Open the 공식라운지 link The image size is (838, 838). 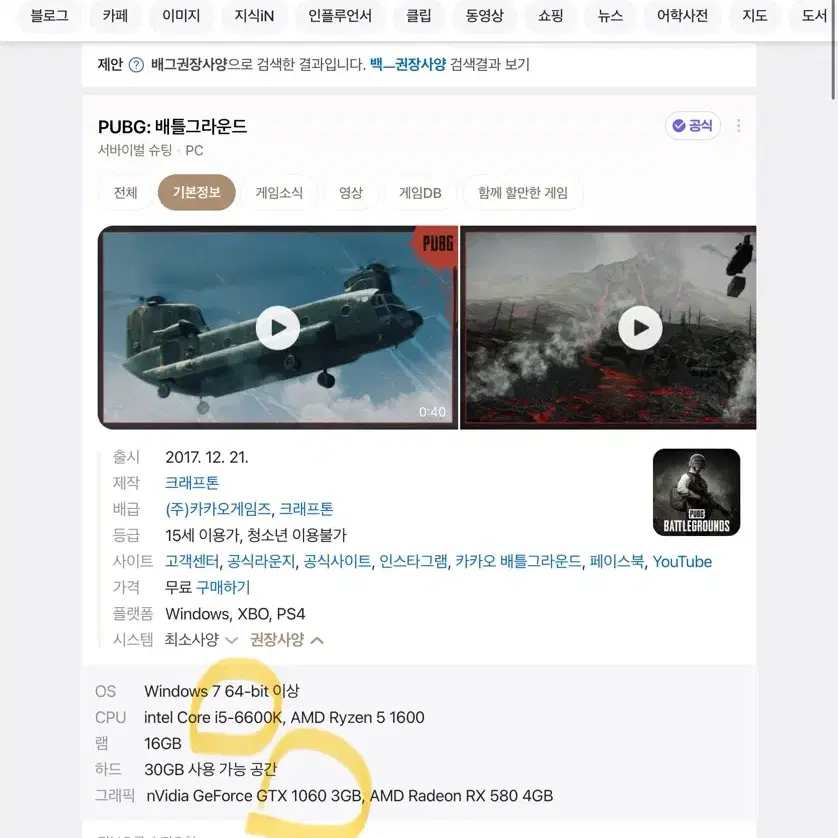coord(261,562)
